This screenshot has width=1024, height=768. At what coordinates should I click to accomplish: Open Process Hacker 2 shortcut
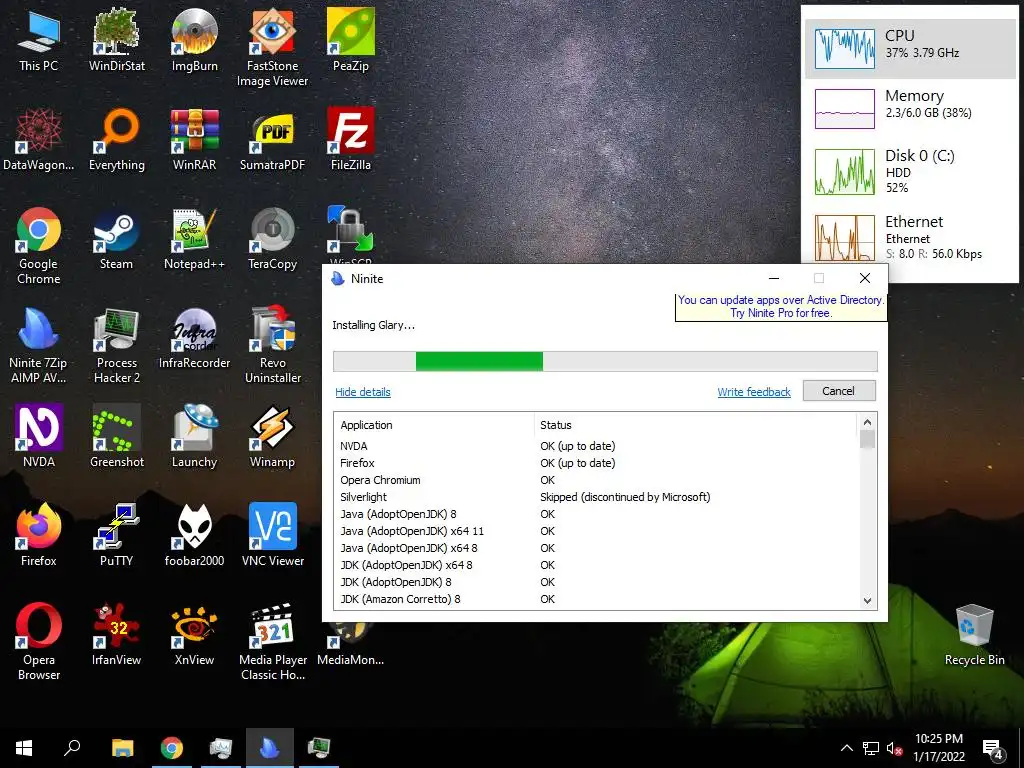[116, 345]
